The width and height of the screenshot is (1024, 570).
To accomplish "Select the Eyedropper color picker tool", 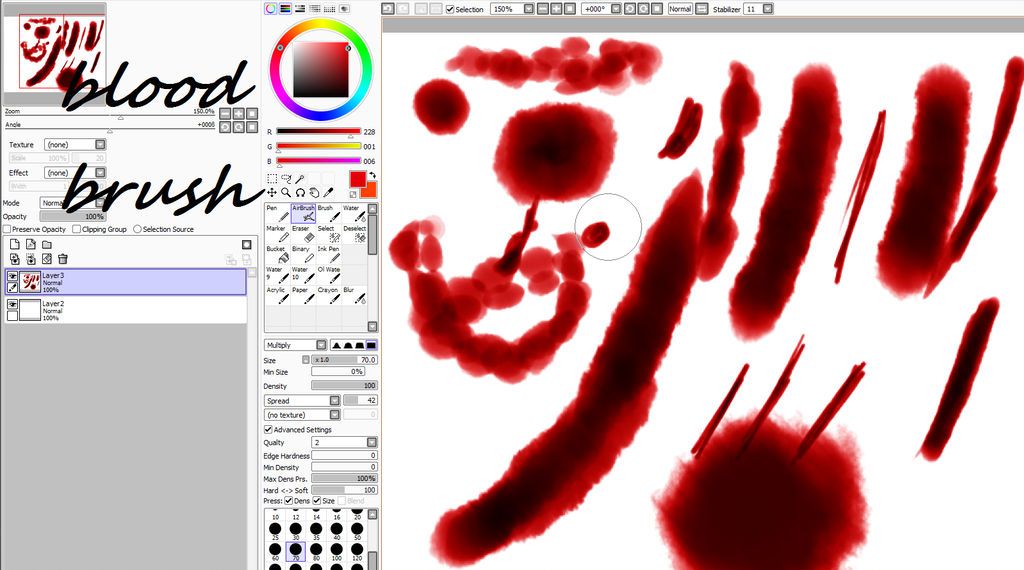I will click(328, 192).
